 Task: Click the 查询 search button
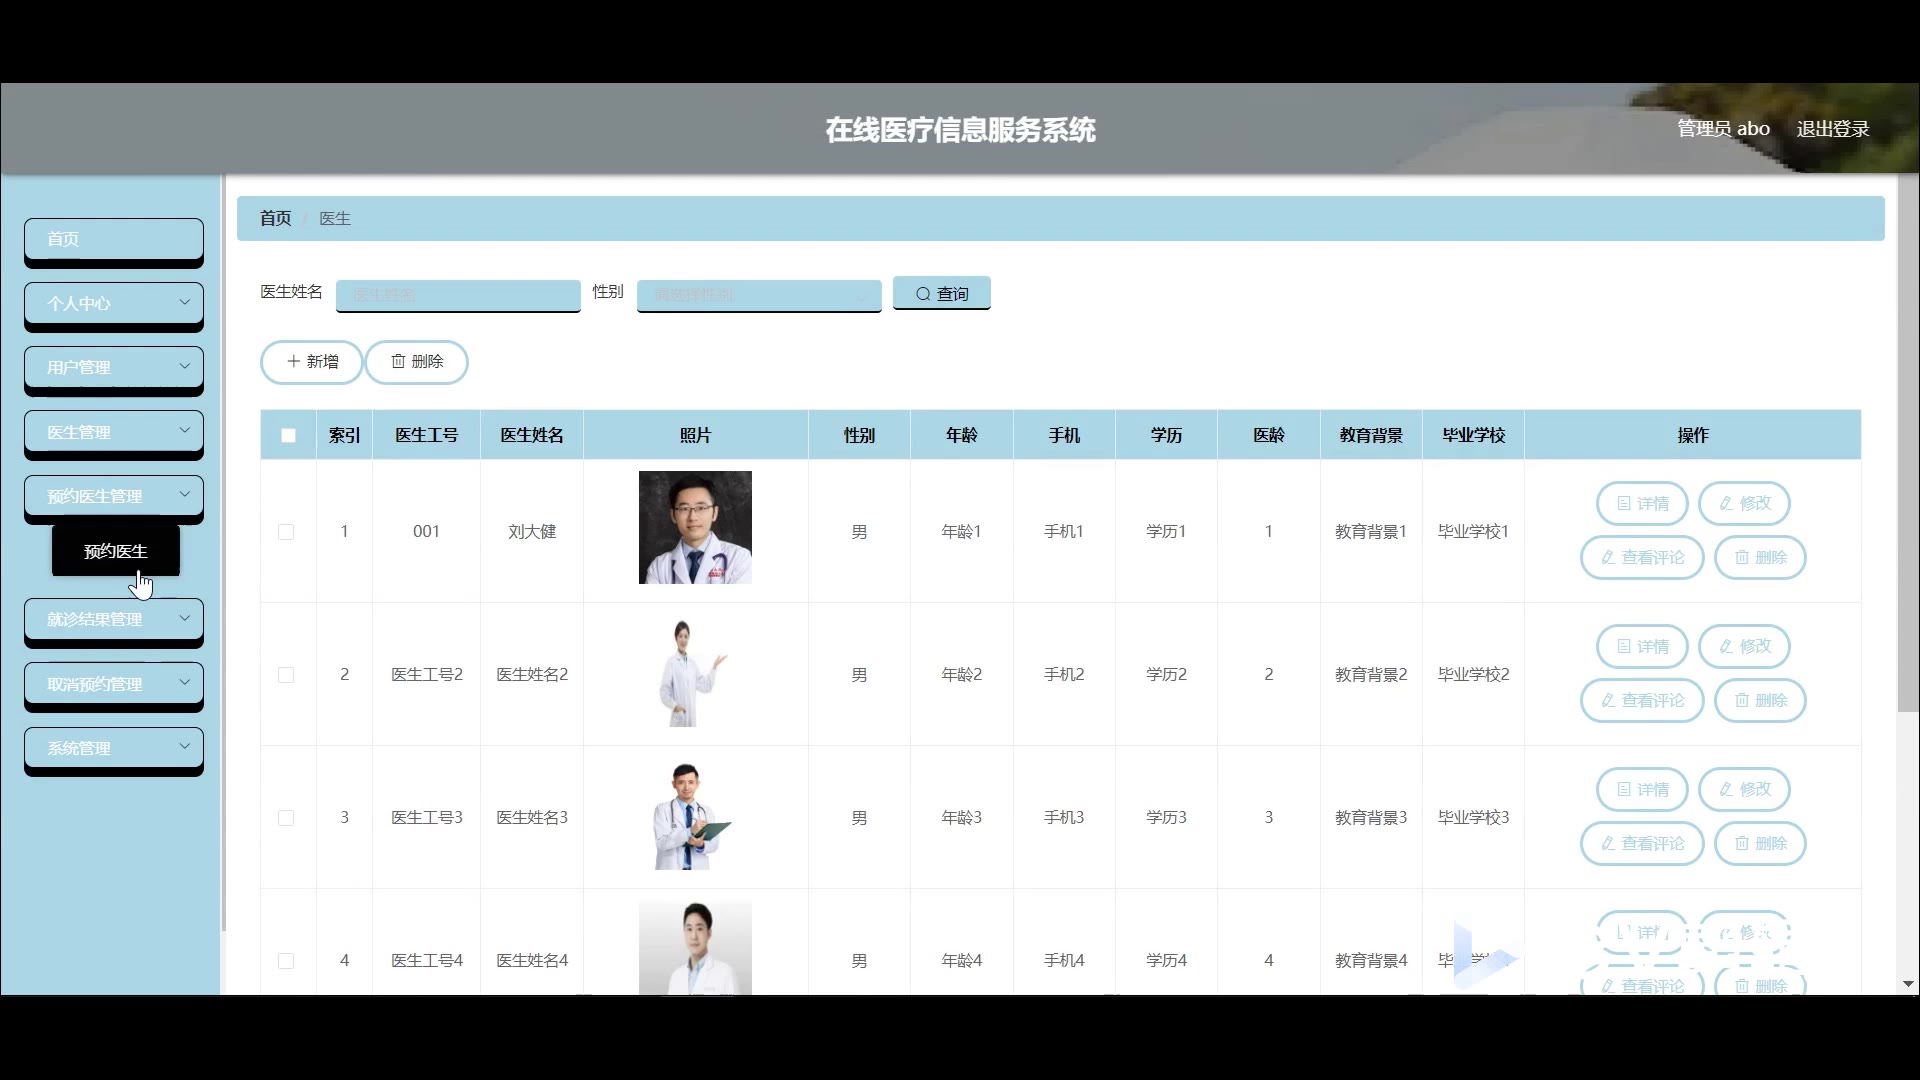click(x=941, y=293)
